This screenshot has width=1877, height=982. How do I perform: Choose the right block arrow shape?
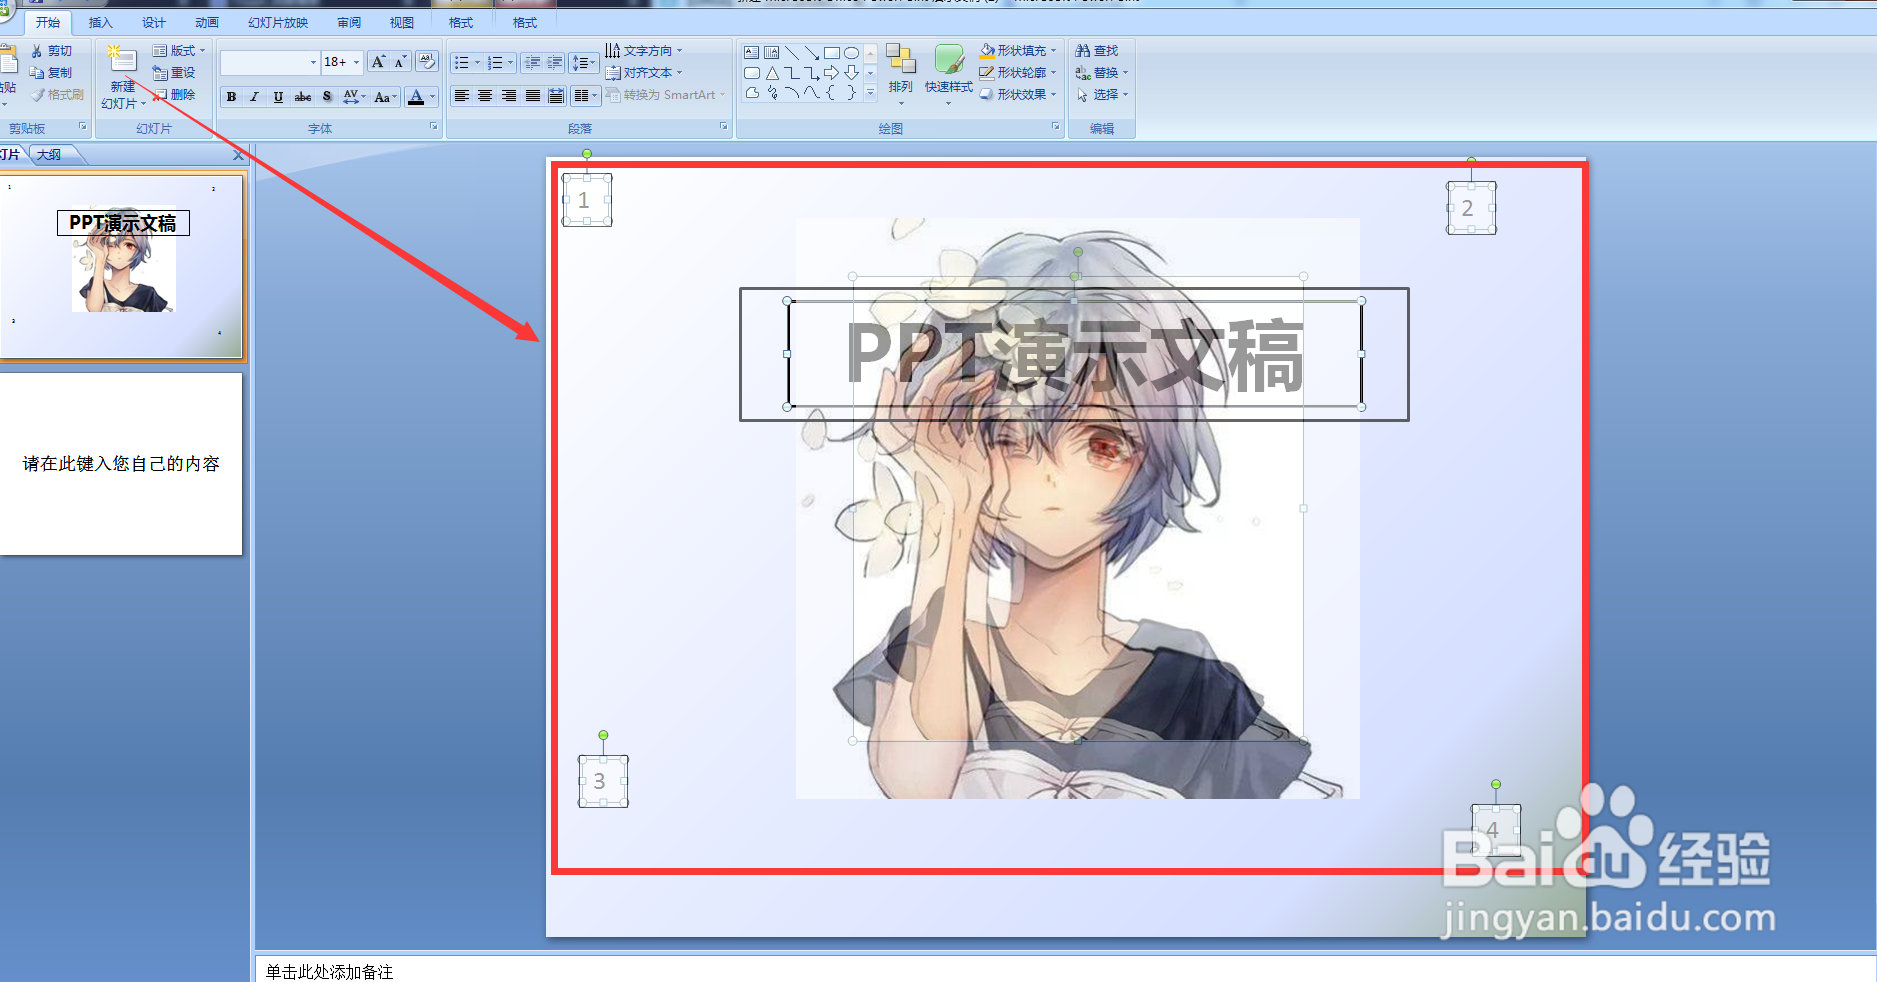832,73
